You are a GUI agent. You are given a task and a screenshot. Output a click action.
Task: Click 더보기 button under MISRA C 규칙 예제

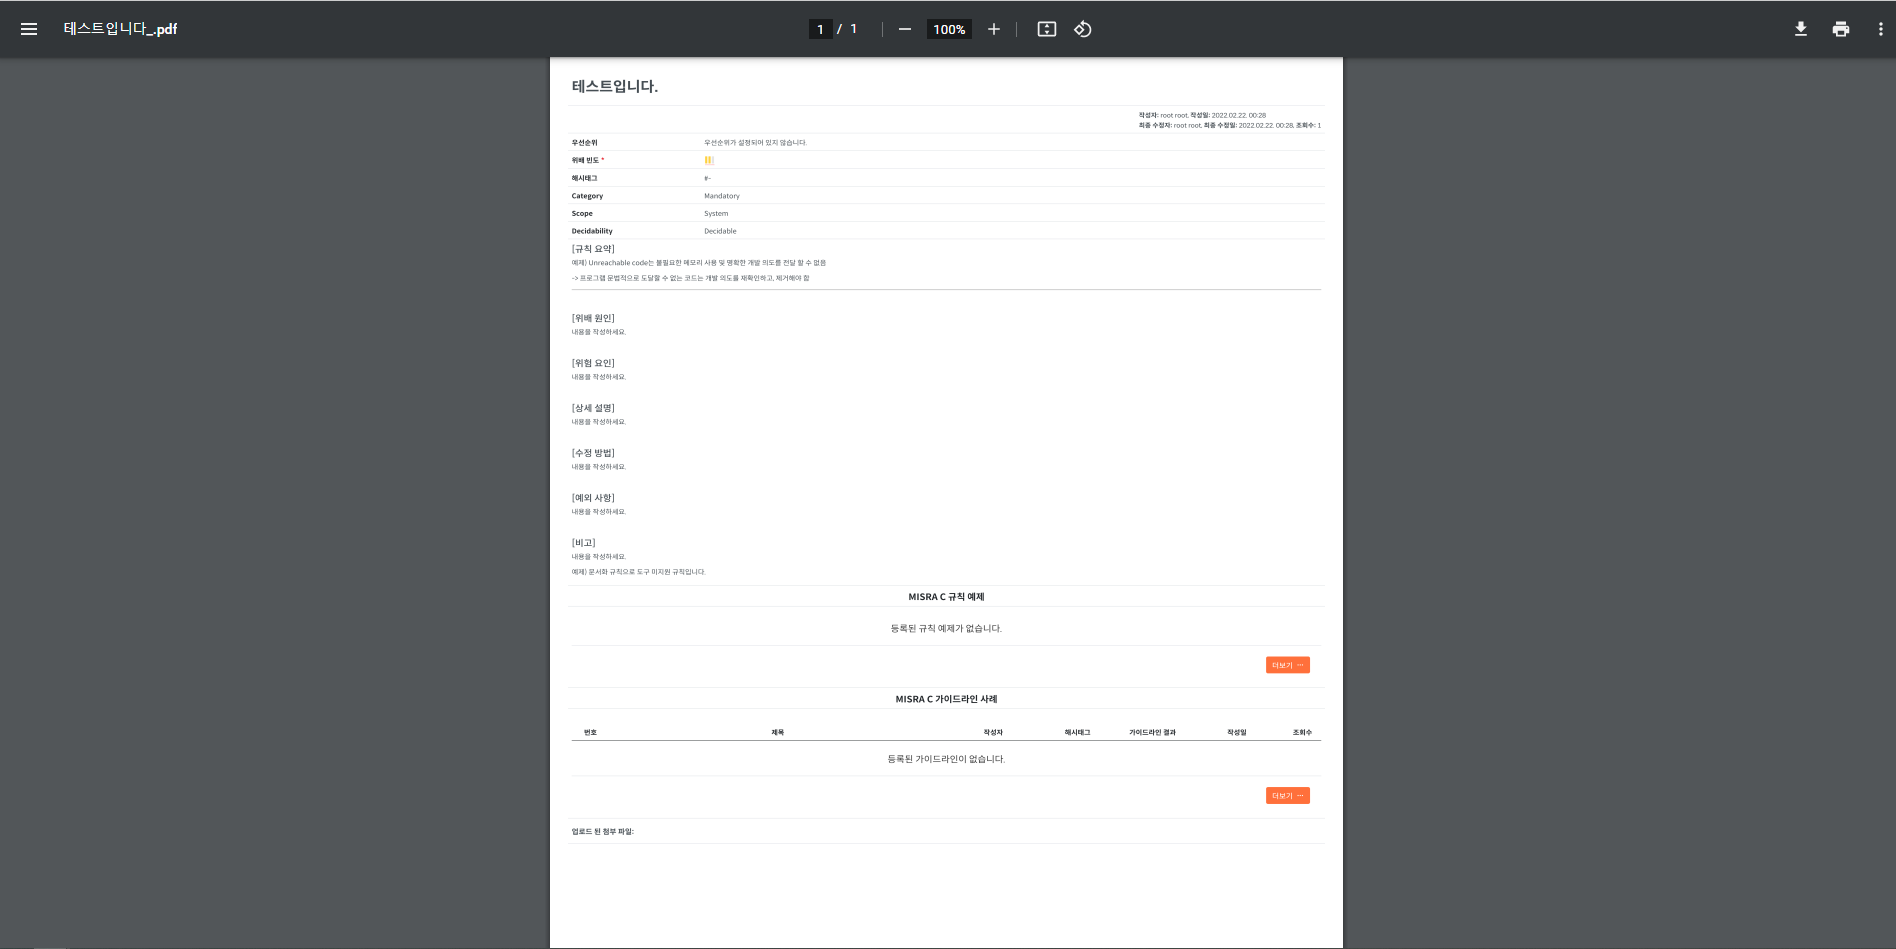click(x=1287, y=665)
